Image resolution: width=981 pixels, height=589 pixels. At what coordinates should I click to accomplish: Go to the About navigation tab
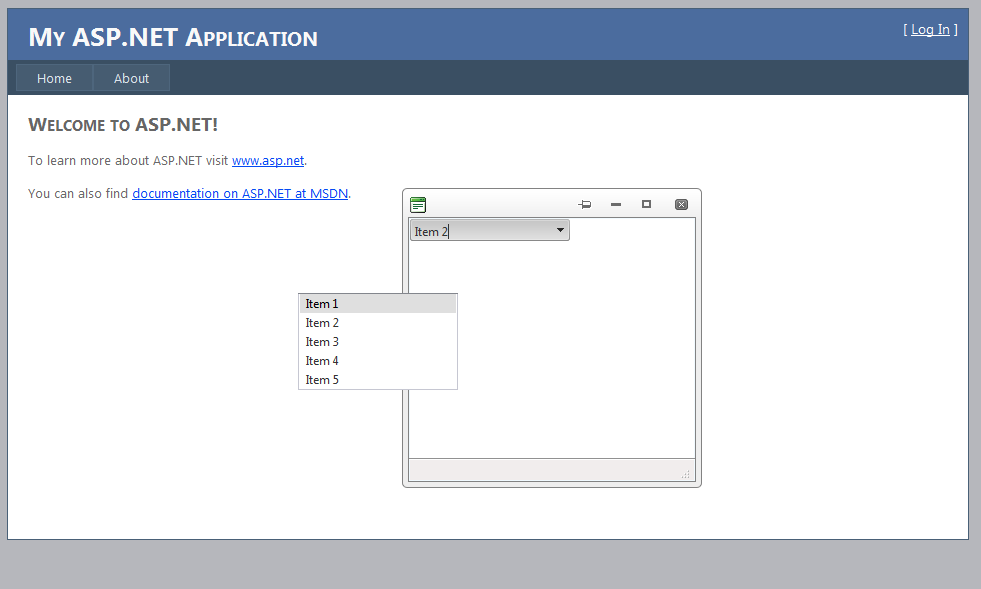pyautogui.click(x=131, y=78)
